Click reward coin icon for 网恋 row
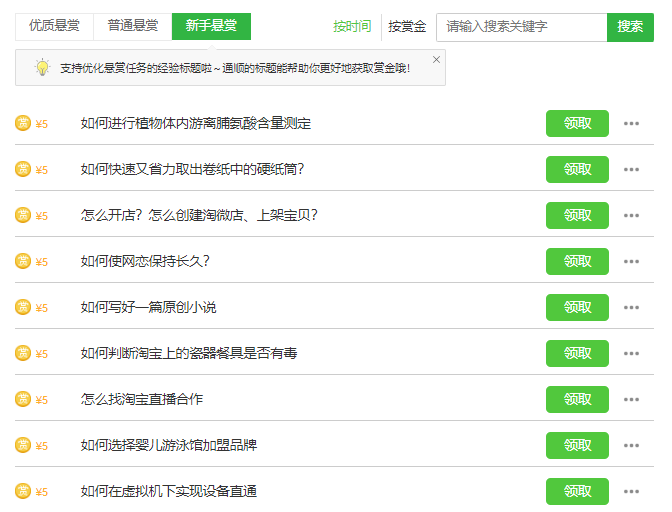The height and width of the screenshot is (512, 672). click(23, 261)
